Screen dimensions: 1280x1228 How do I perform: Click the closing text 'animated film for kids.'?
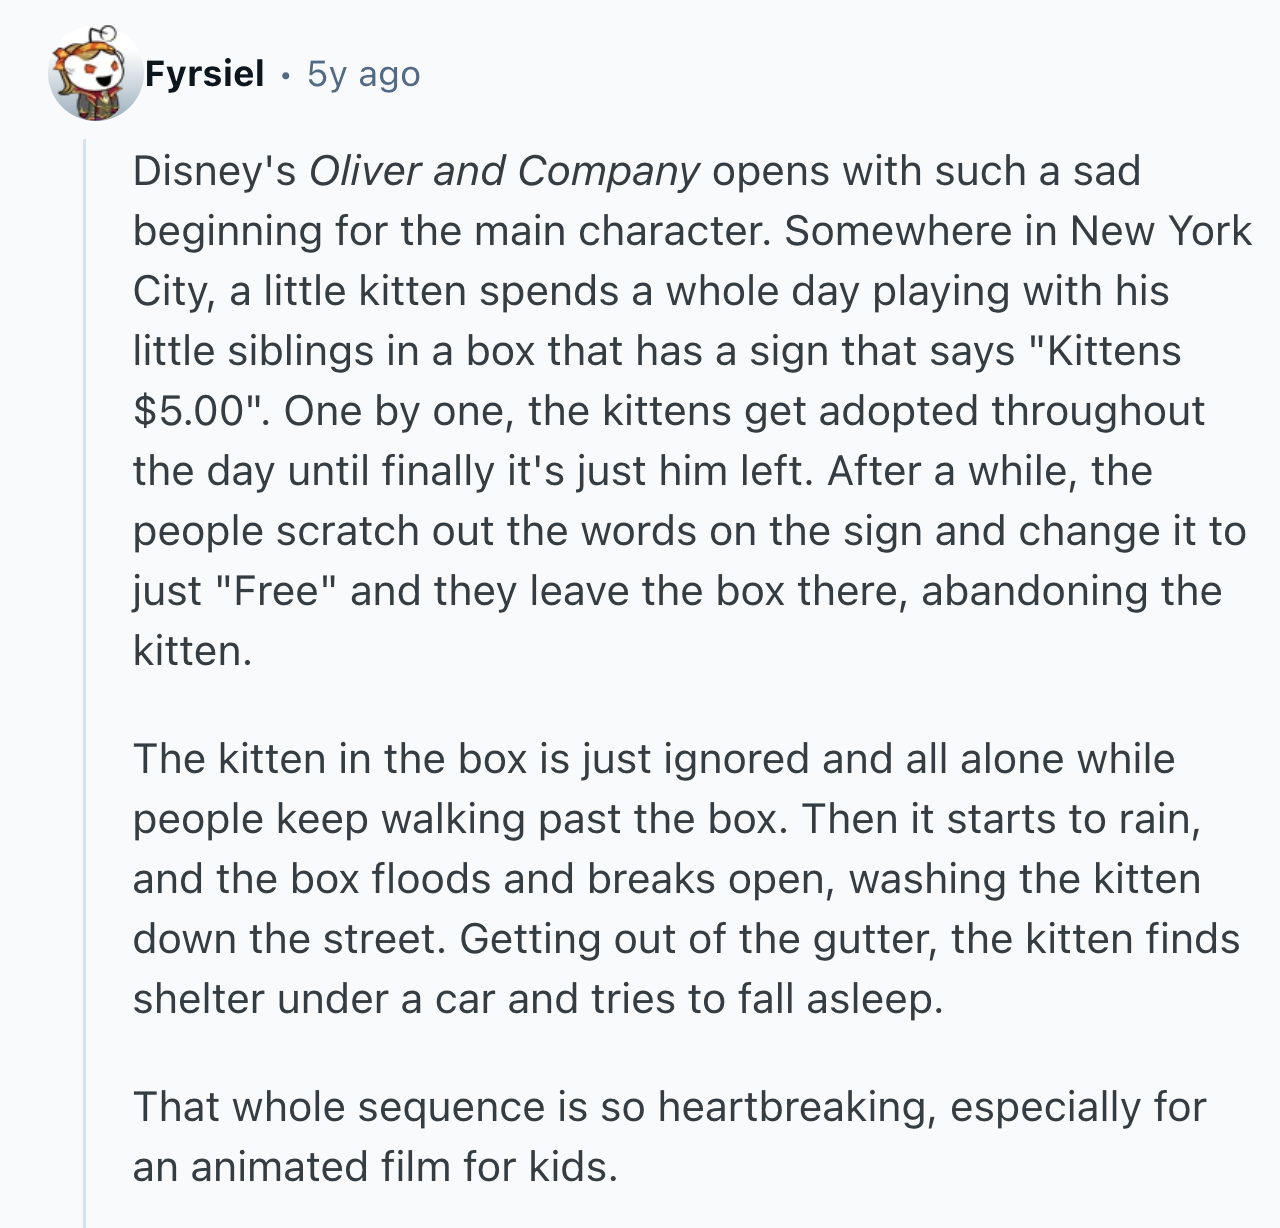coord(403,1167)
